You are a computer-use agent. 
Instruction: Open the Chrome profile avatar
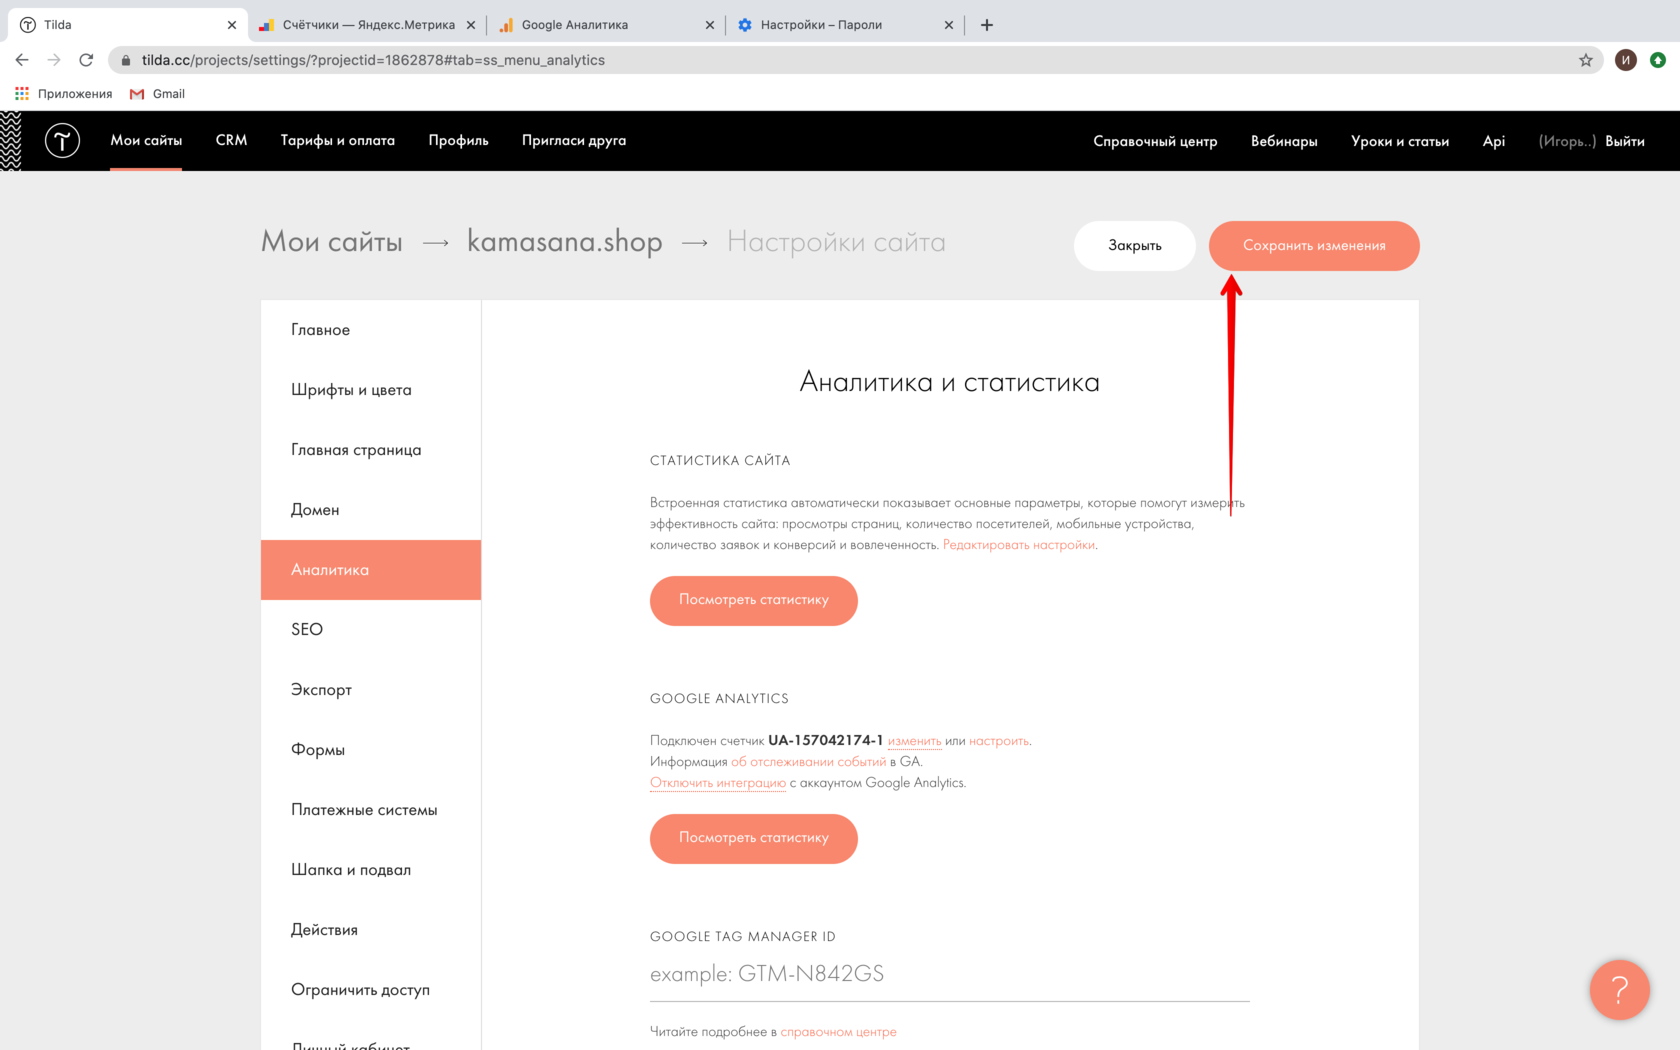1626,60
